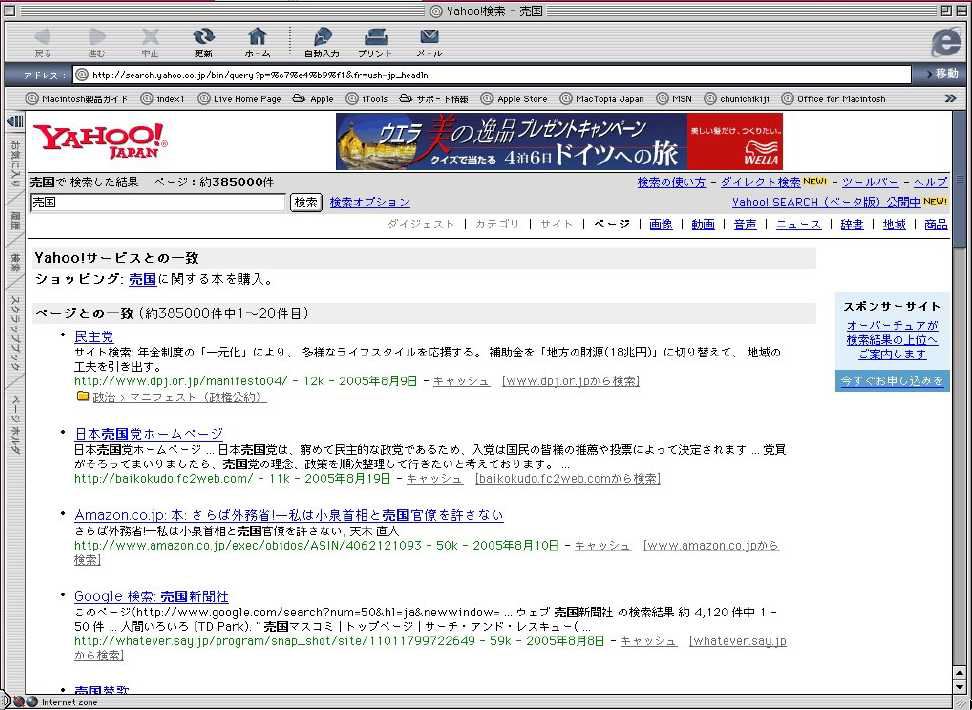Image resolution: width=972 pixels, height=710 pixels.
Task: Print the page with プリント icon
Action: pyautogui.click(x=376, y=37)
